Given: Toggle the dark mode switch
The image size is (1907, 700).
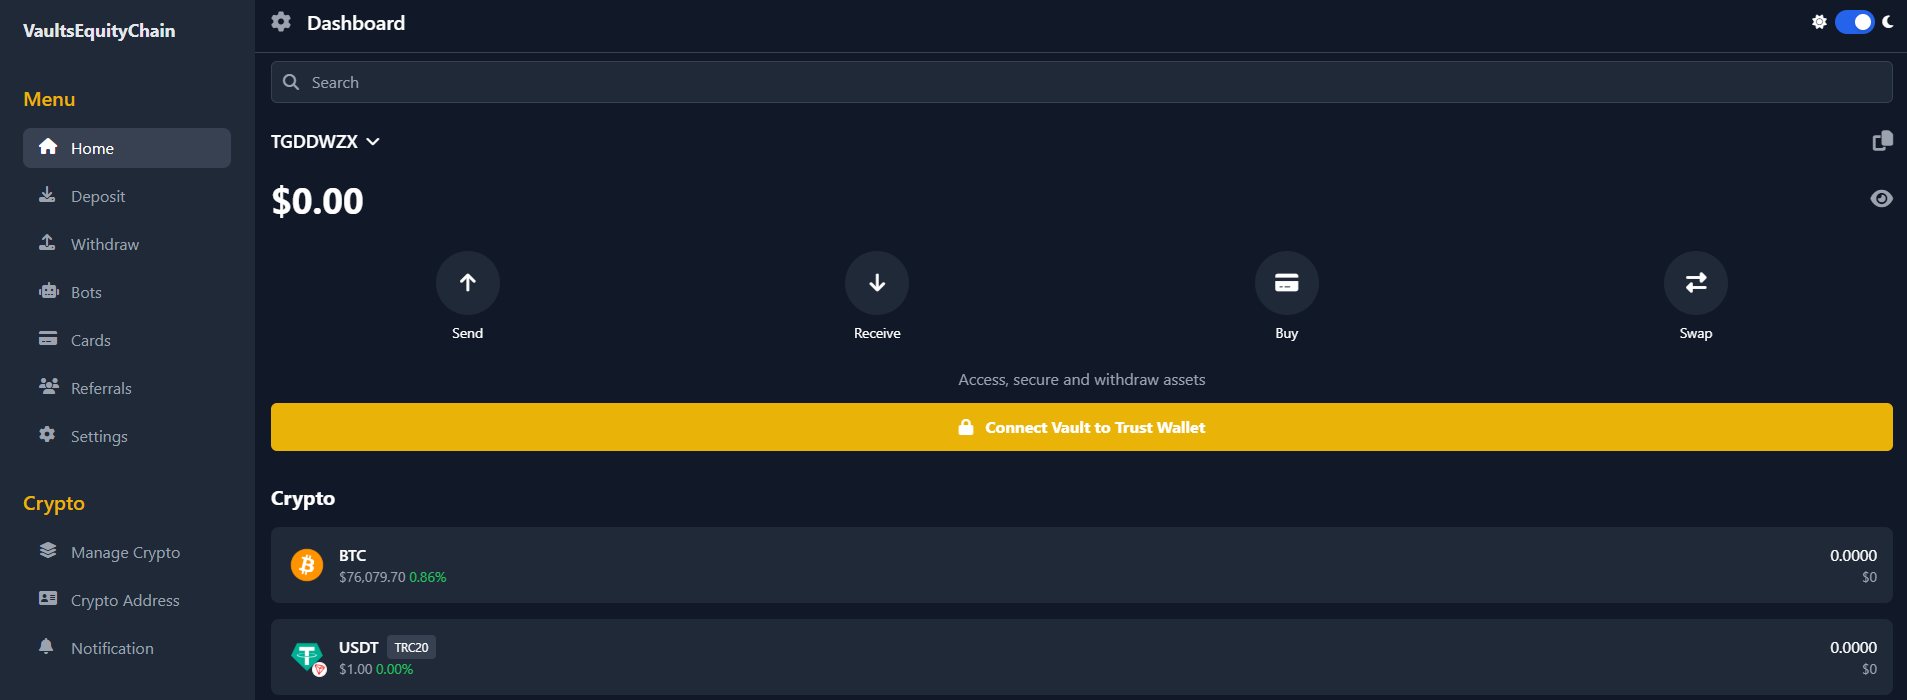Looking at the screenshot, I should [1854, 22].
